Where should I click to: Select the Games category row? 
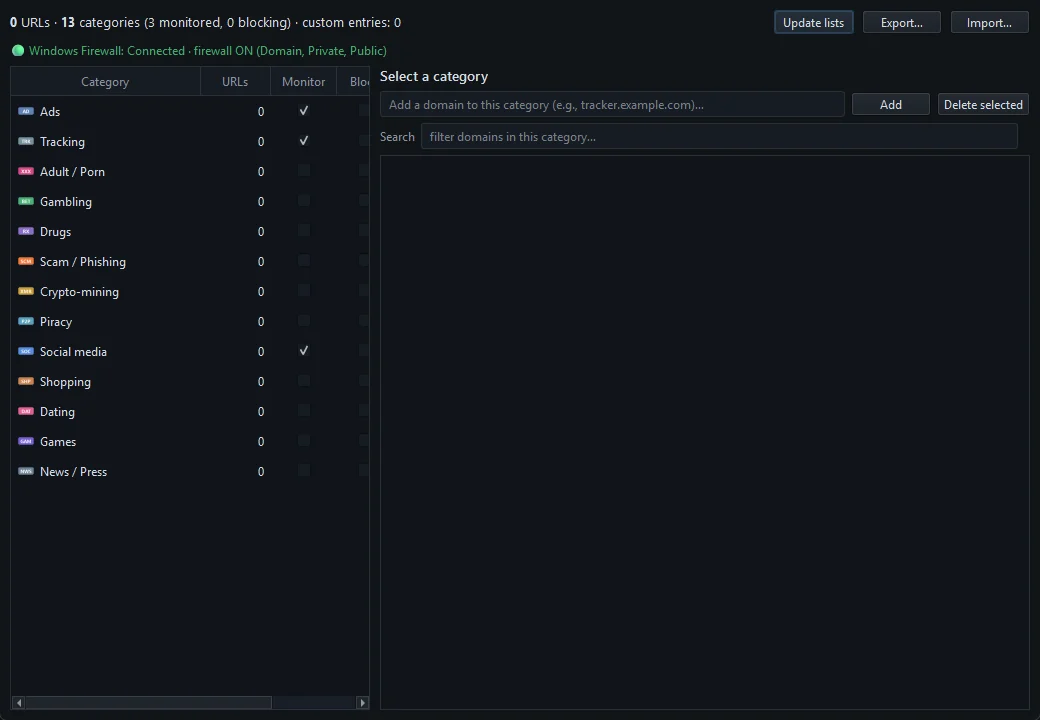click(190, 441)
